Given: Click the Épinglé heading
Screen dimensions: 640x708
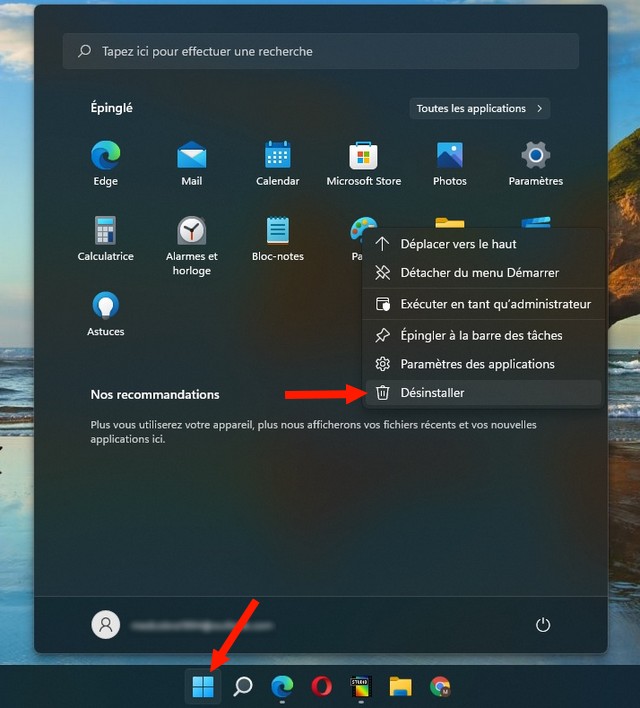Looking at the screenshot, I should tap(112, 108).
